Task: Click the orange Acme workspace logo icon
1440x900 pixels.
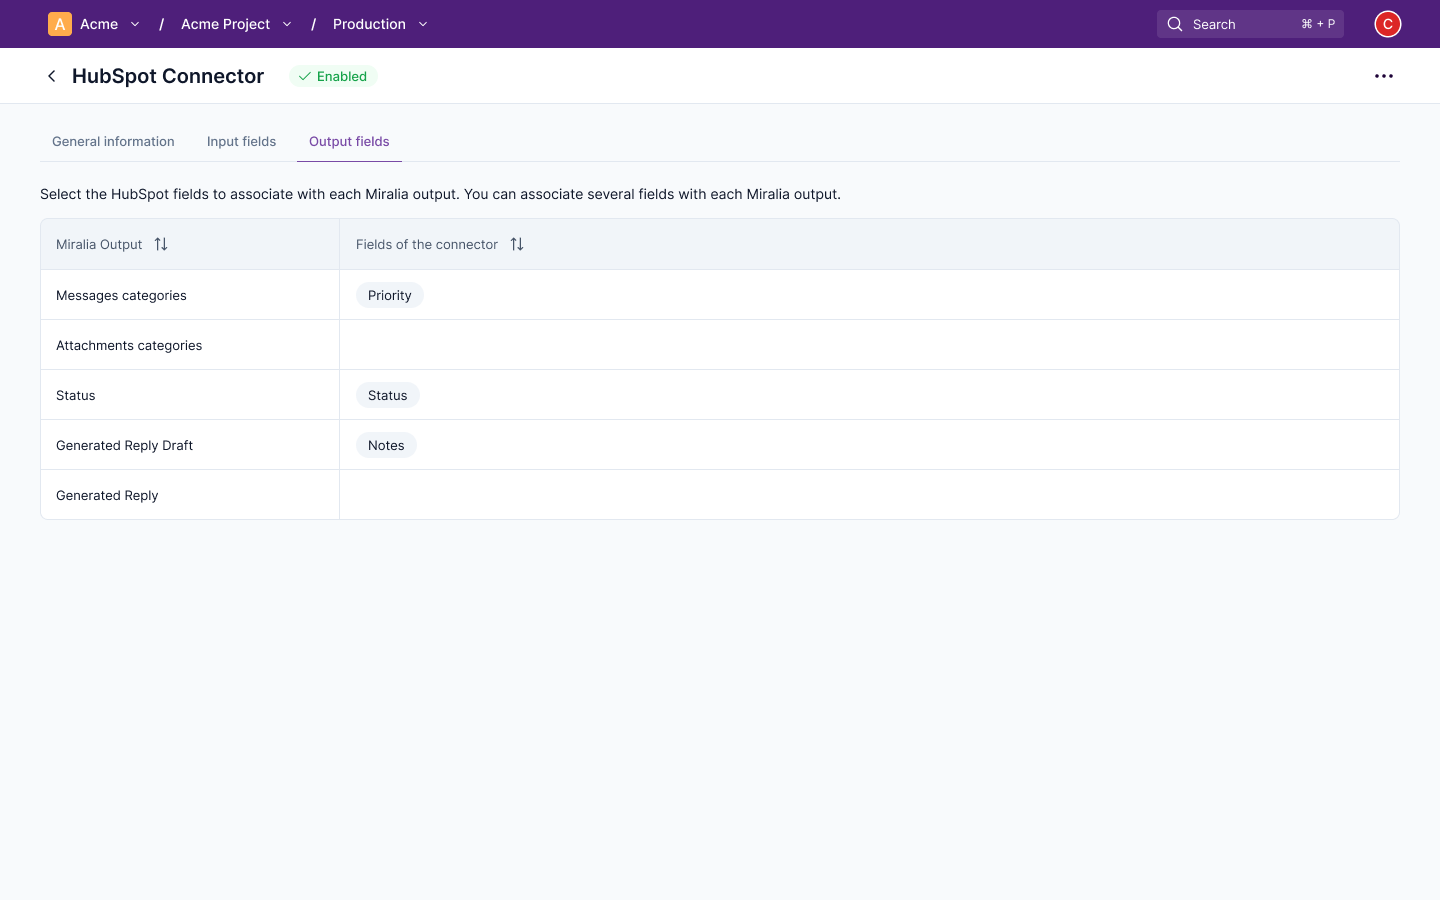Action: 60,24
